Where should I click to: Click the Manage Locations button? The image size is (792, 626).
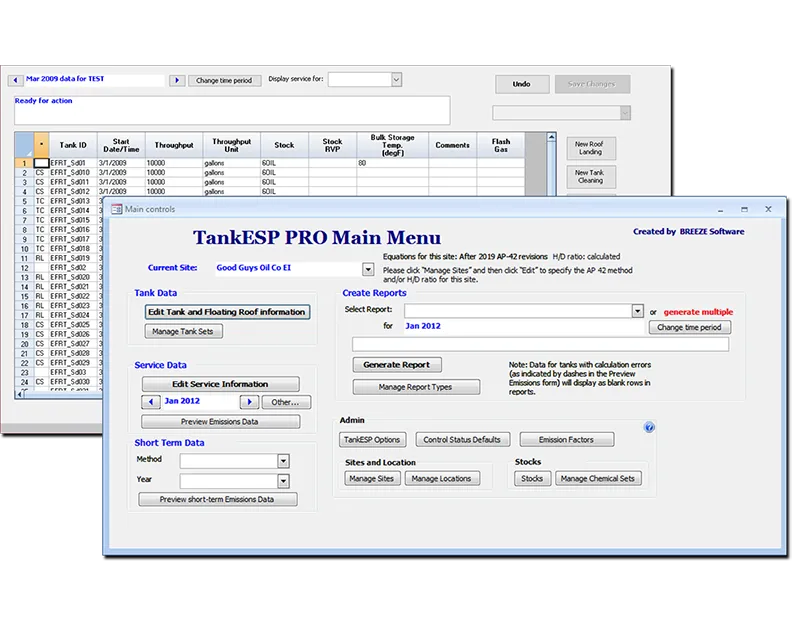point(442,478)
